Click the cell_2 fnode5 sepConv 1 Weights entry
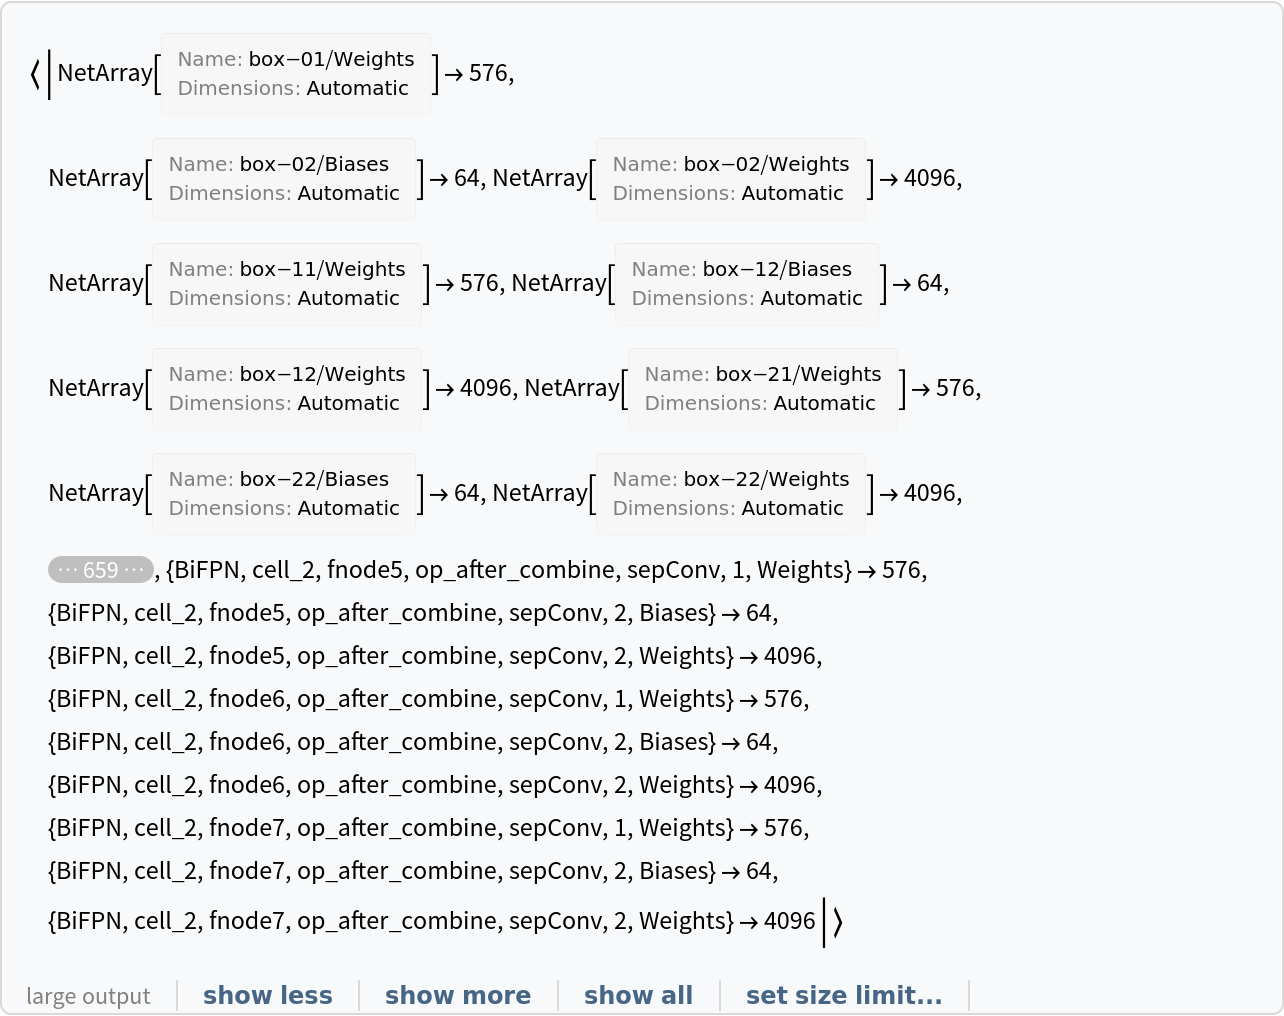The width and height of the screenshot is (1284, 1016). coord(508,570)
